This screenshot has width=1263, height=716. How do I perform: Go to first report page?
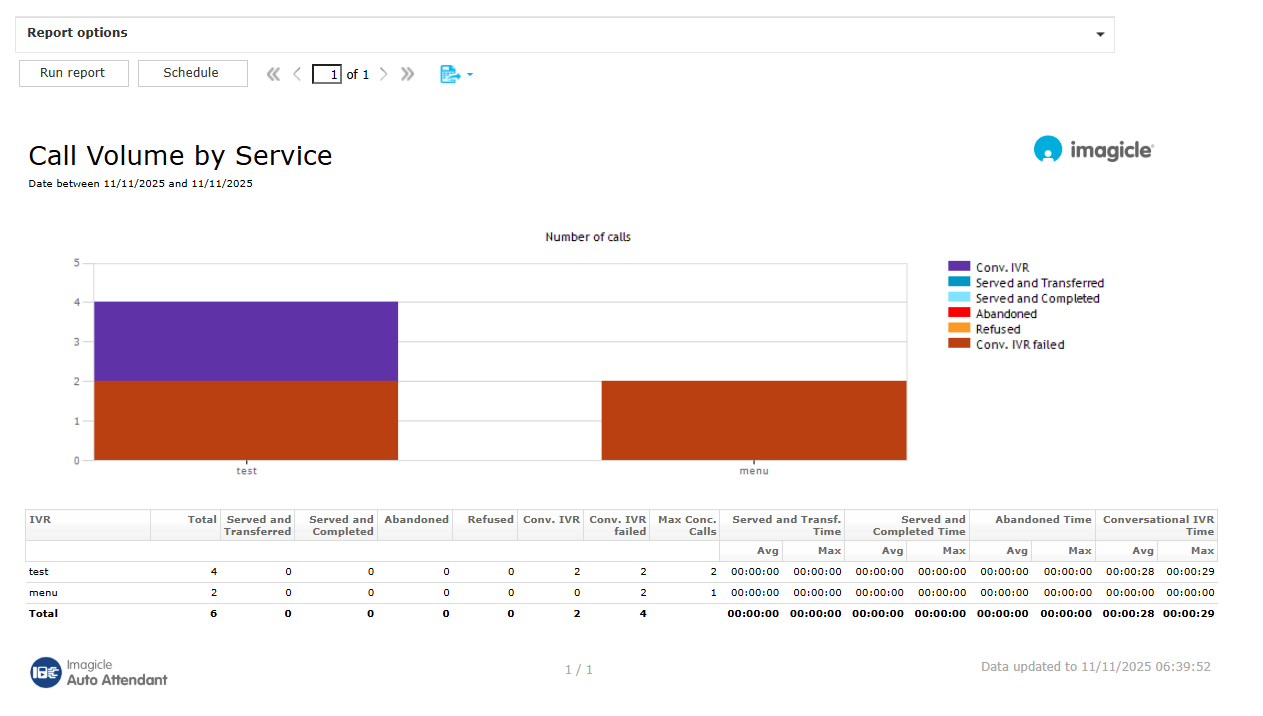click(273, 74)
